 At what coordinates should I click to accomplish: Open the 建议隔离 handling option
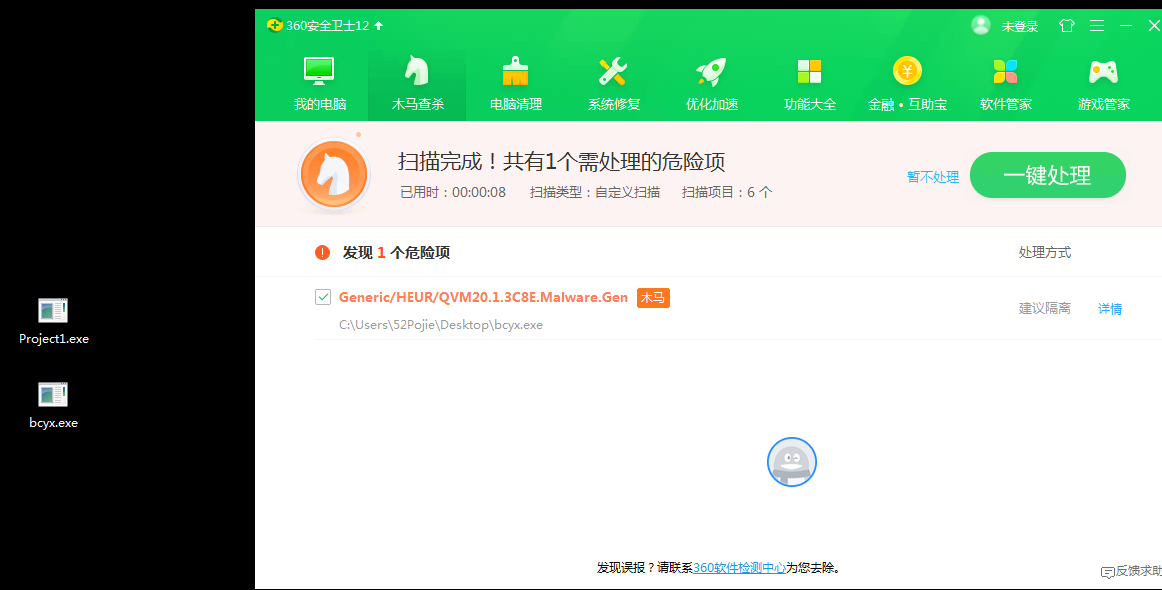click(1043, 308)
